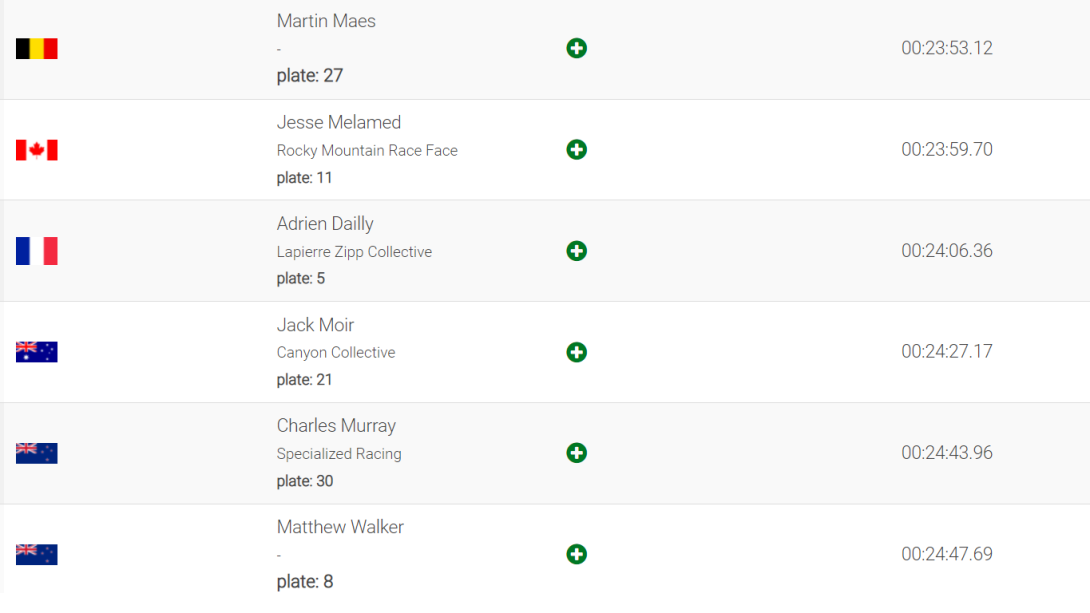Viewport: 1090px width, 613px height.
Task: Click the green plus beside Adrien Dailly
Action: pyautogui.click(x=576, y=251)
